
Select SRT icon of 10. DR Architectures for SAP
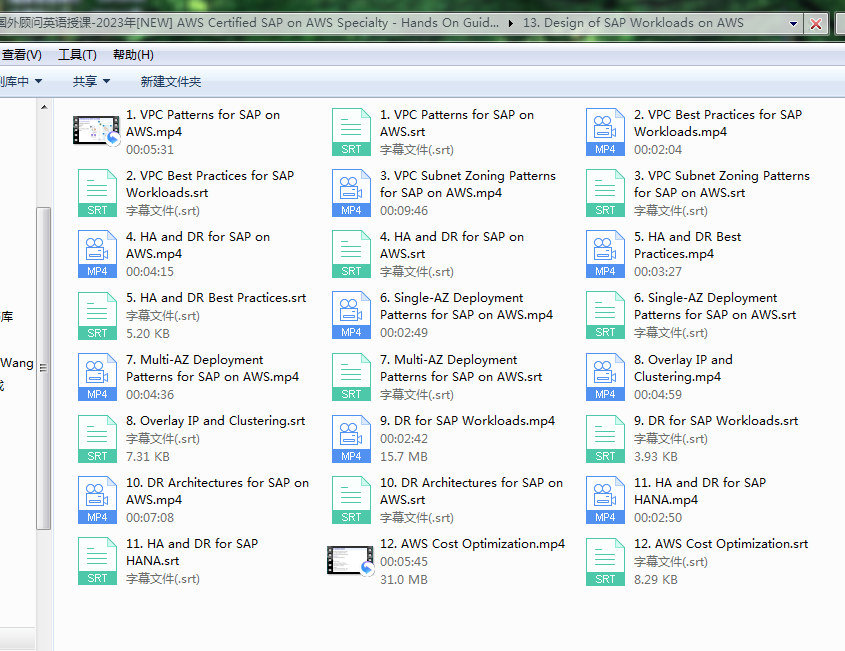pyautogui.click(x=351, y=500)
